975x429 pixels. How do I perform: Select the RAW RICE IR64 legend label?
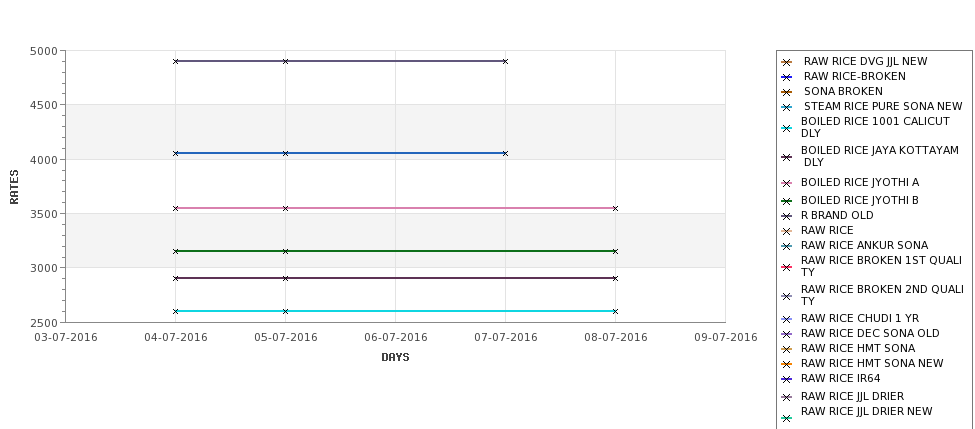840,379
